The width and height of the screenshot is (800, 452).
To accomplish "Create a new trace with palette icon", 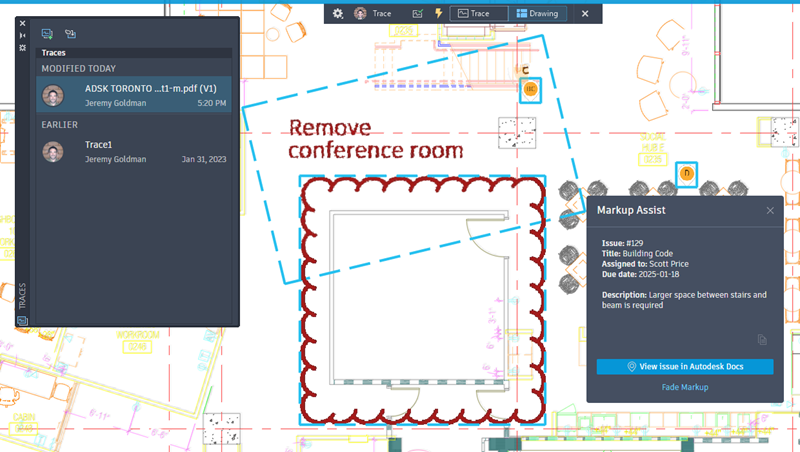I will (47, 34).
